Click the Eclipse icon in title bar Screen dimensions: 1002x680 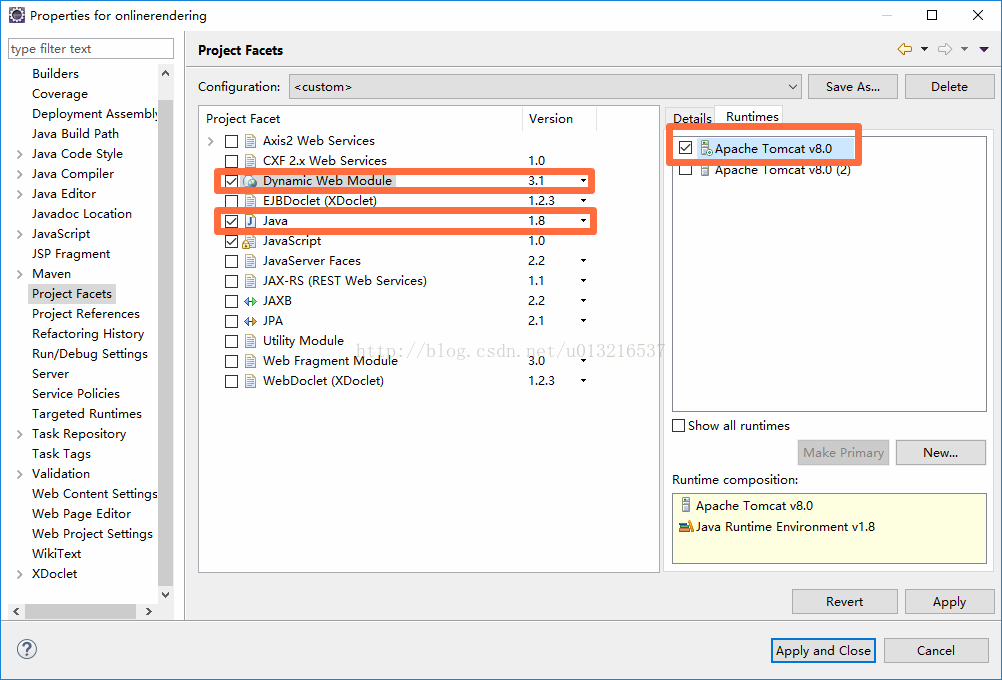click(17, 15)
